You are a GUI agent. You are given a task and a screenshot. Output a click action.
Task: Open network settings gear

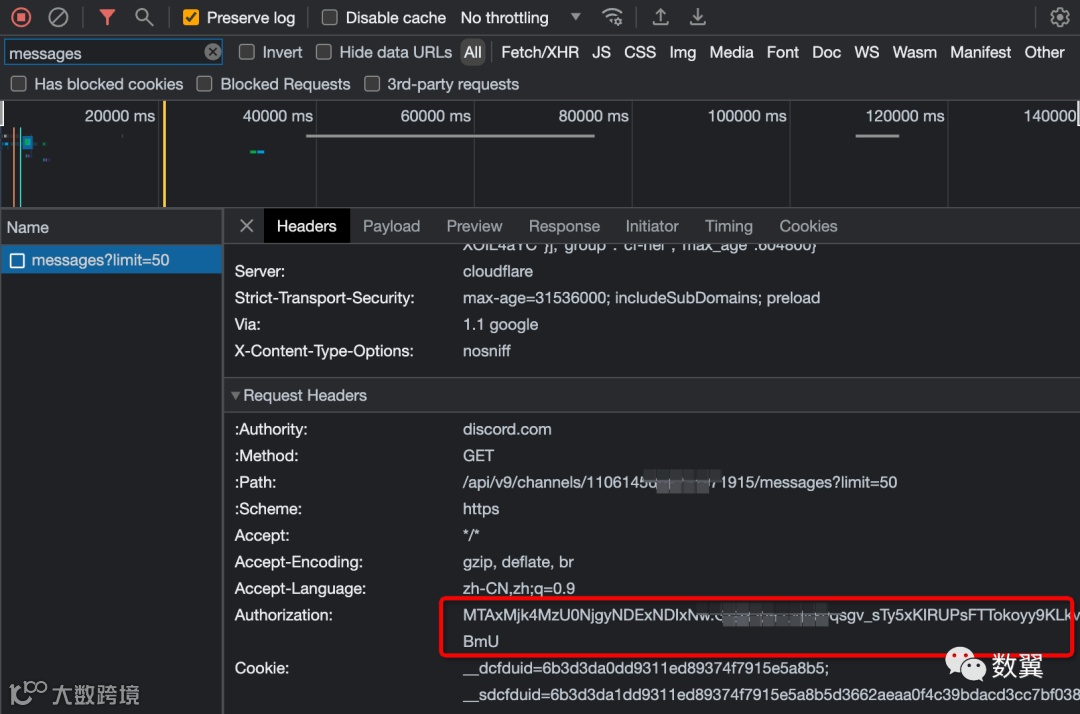click(x=1059, y=17)
